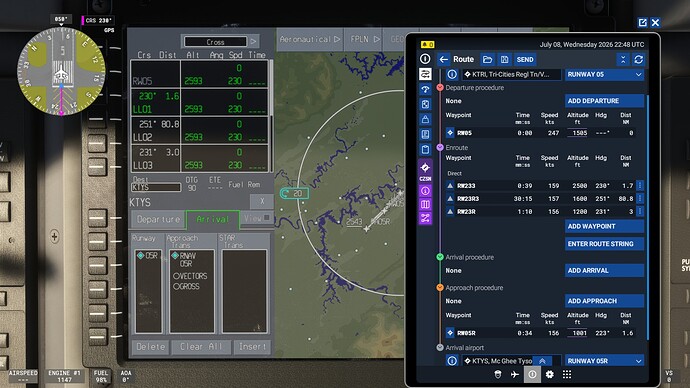Open the RUNWAY 05 dropdown
This screenshot has height=388, width=690.
pos(604,74)
